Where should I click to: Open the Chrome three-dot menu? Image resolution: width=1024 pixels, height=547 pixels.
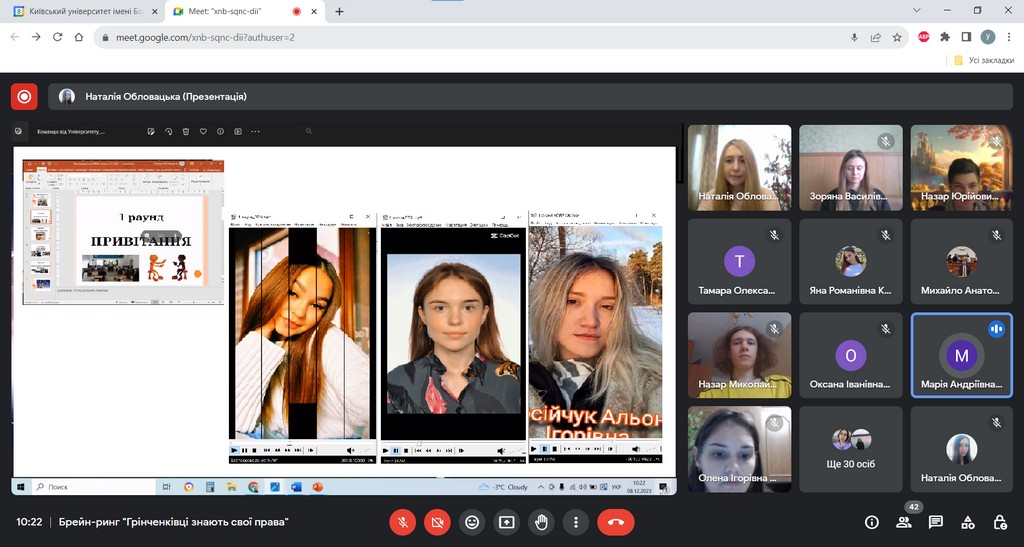pyautogui.click(x=1009, y=37)
